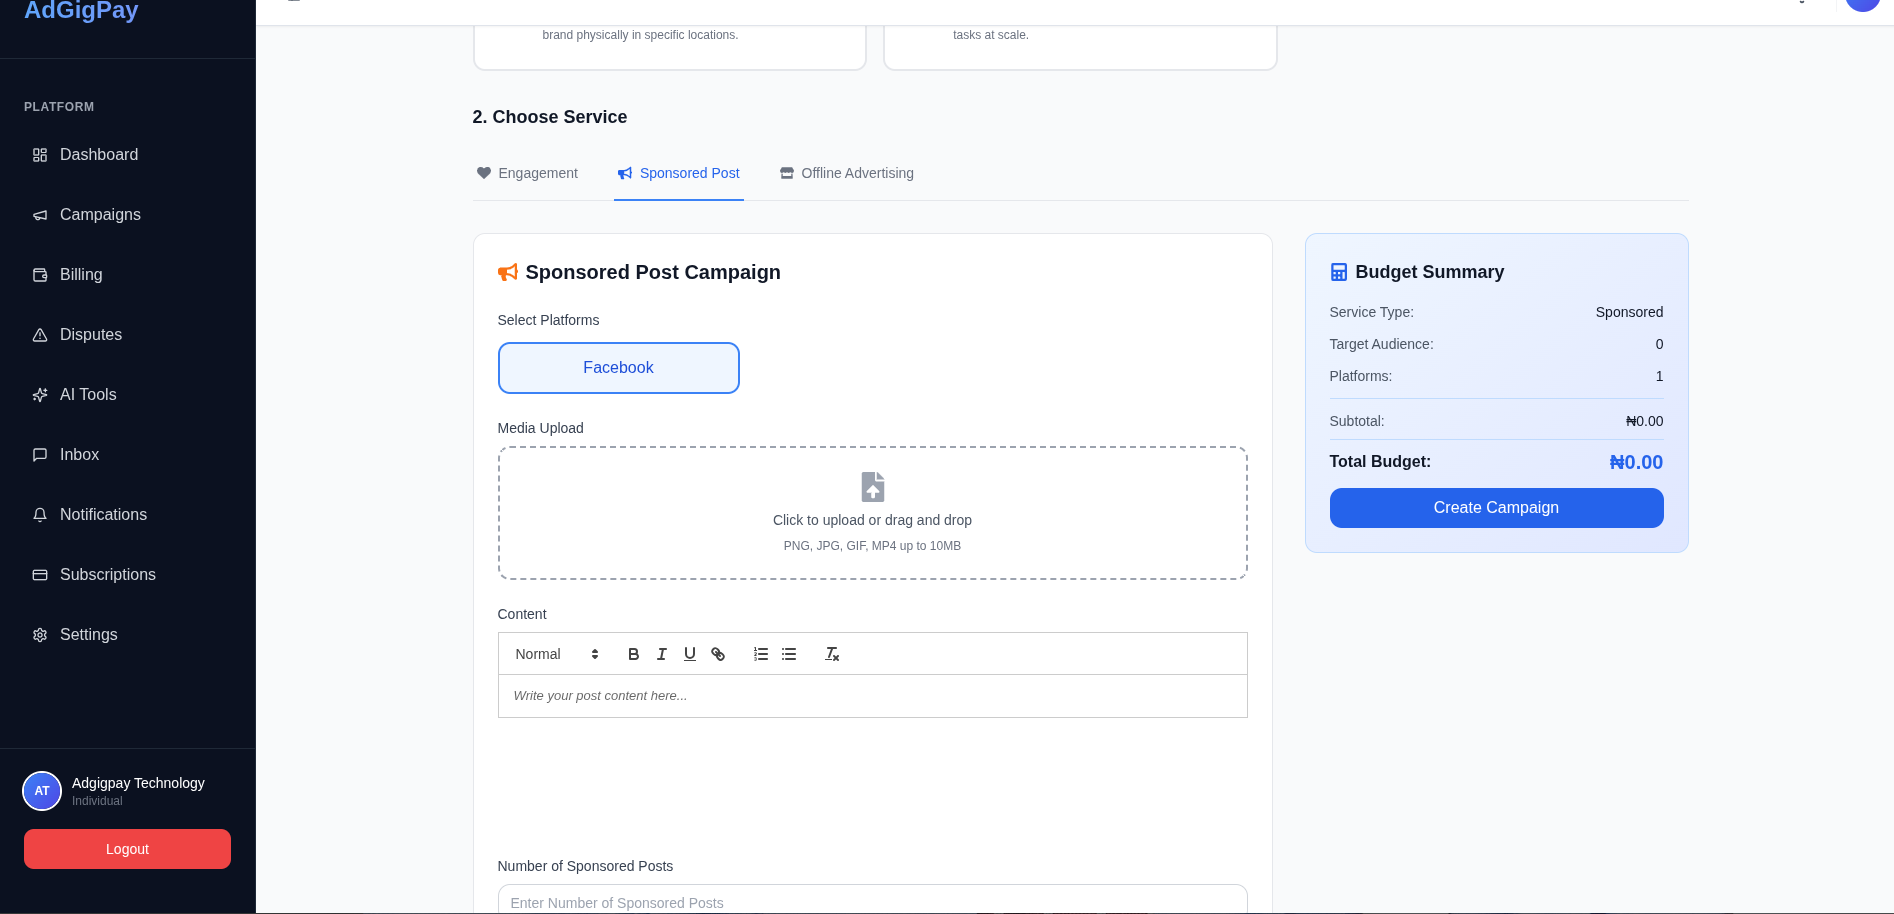Open the Billing page

tap(128, 275)
